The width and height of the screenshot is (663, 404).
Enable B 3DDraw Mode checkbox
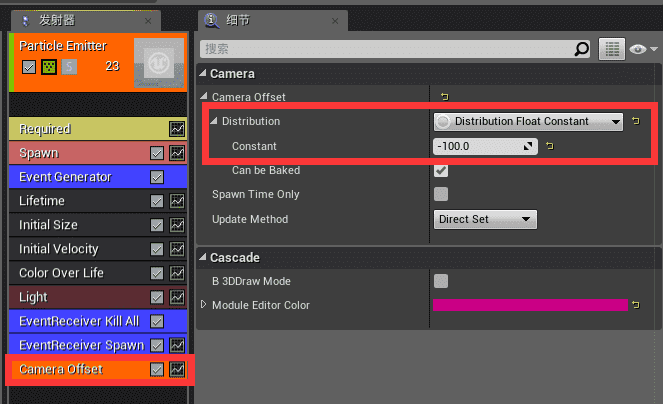[x=441, y=281]
